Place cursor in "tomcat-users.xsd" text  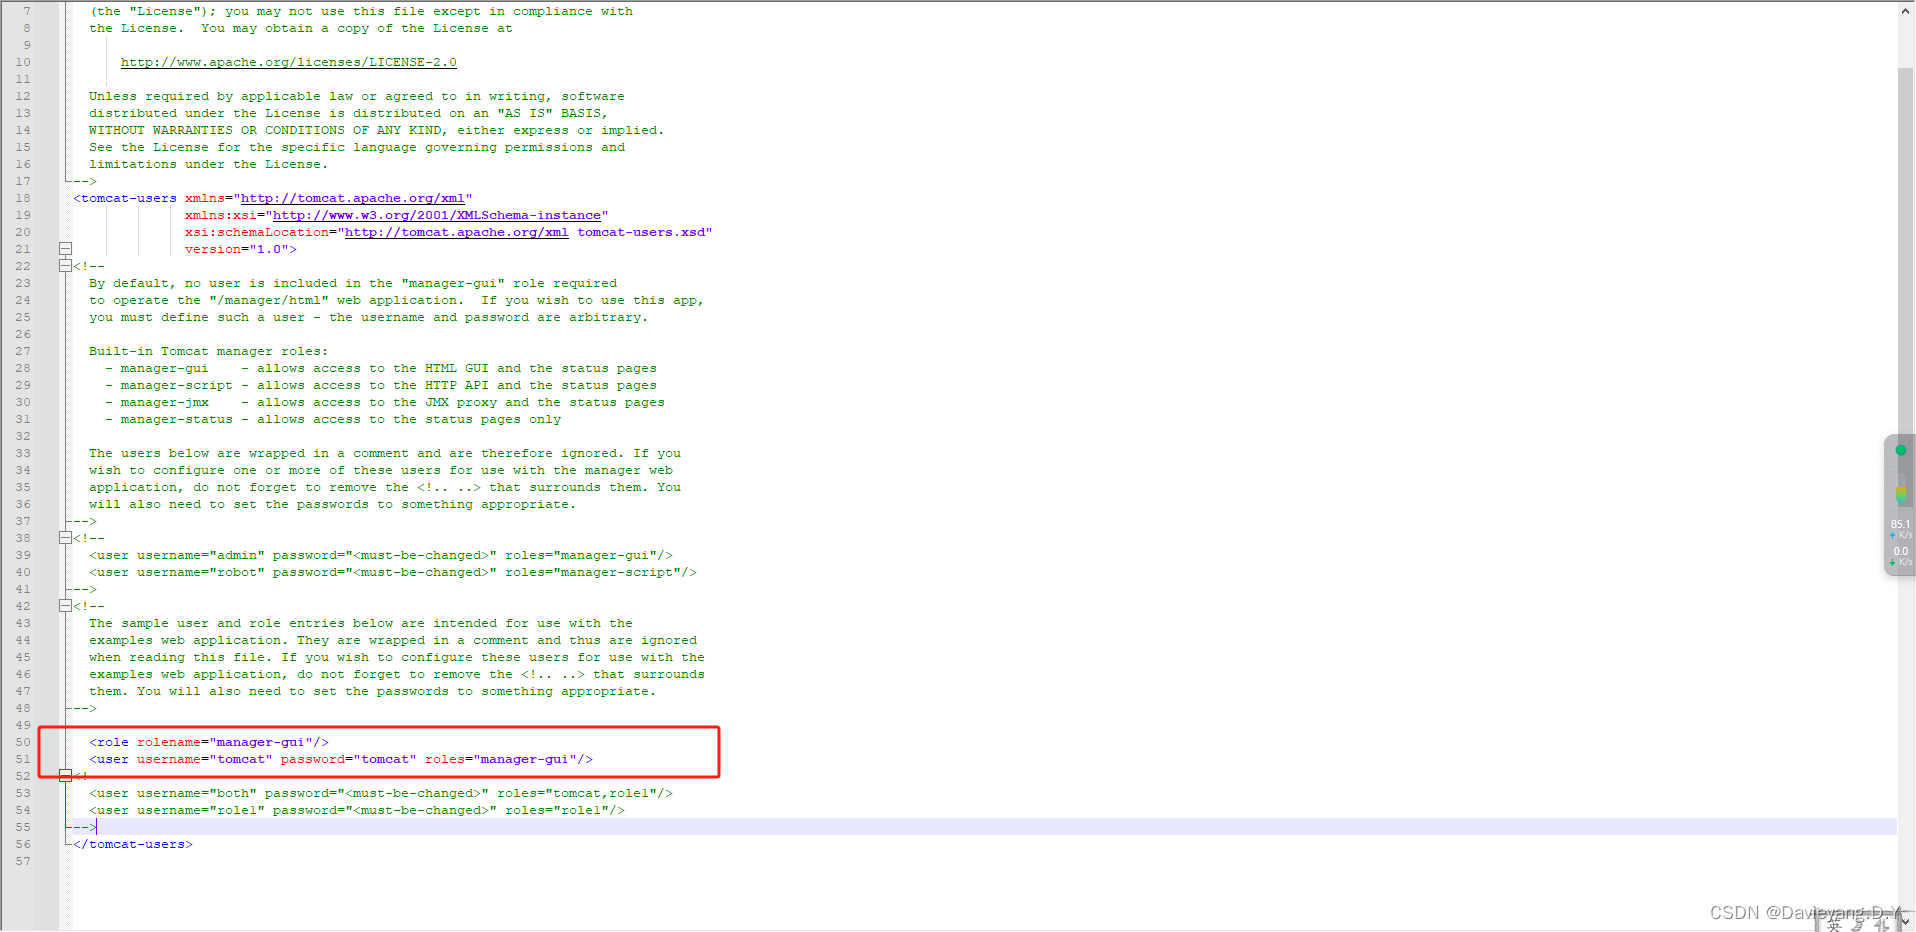click(x=641, y=232)
